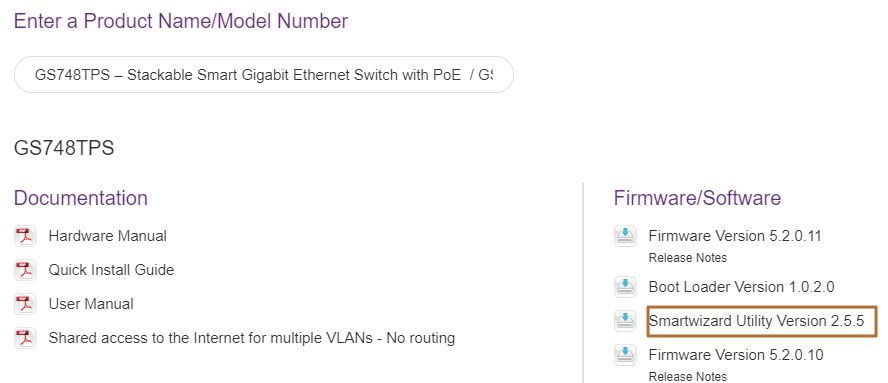View Release Notes under Firmware 5.2.0.10
The height and width of the screenshot is (383, 888).
[x=688, y=377]
